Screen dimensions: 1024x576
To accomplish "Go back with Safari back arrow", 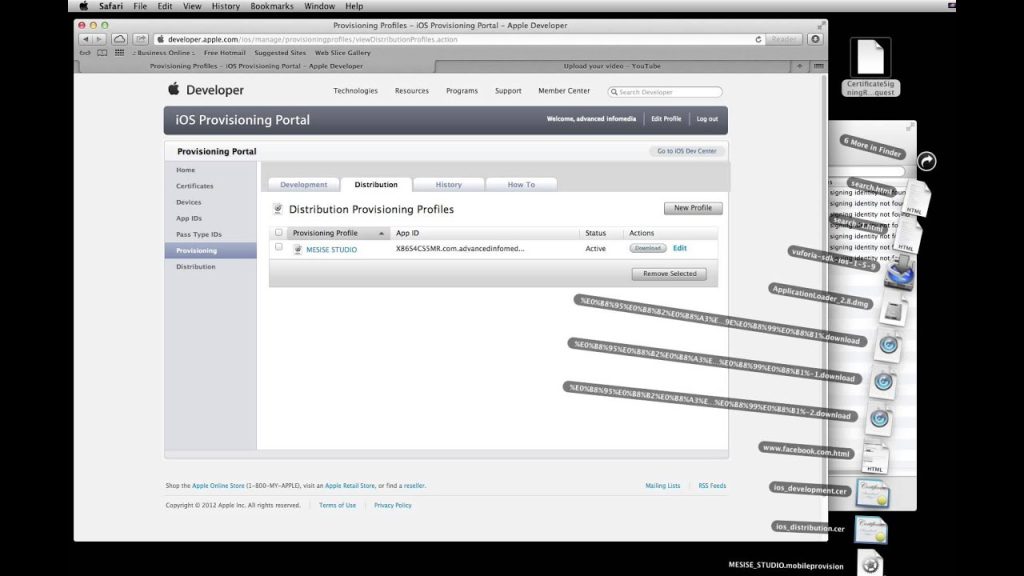I will tap(86, 39).
